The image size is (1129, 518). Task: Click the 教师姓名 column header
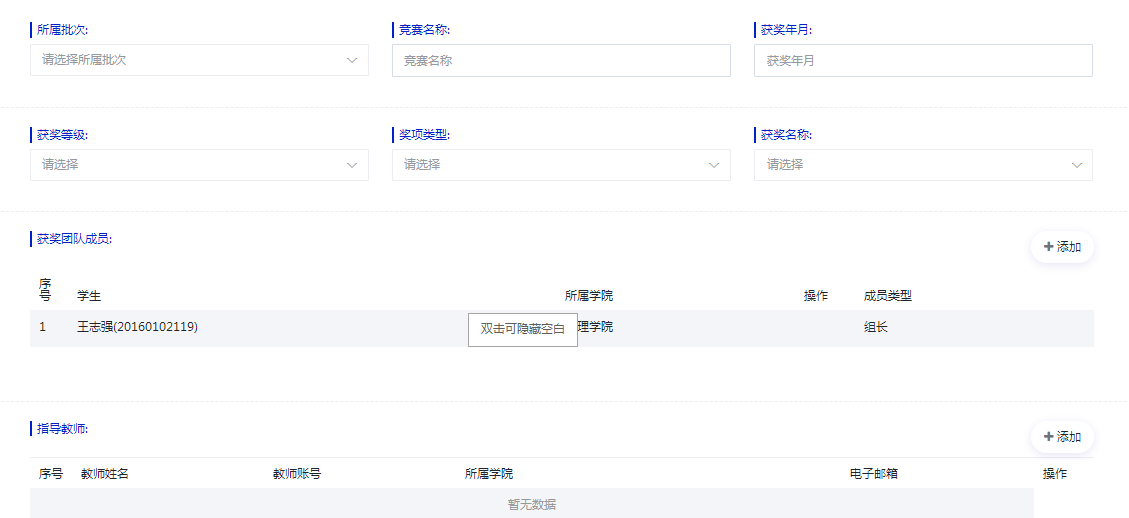105,474
